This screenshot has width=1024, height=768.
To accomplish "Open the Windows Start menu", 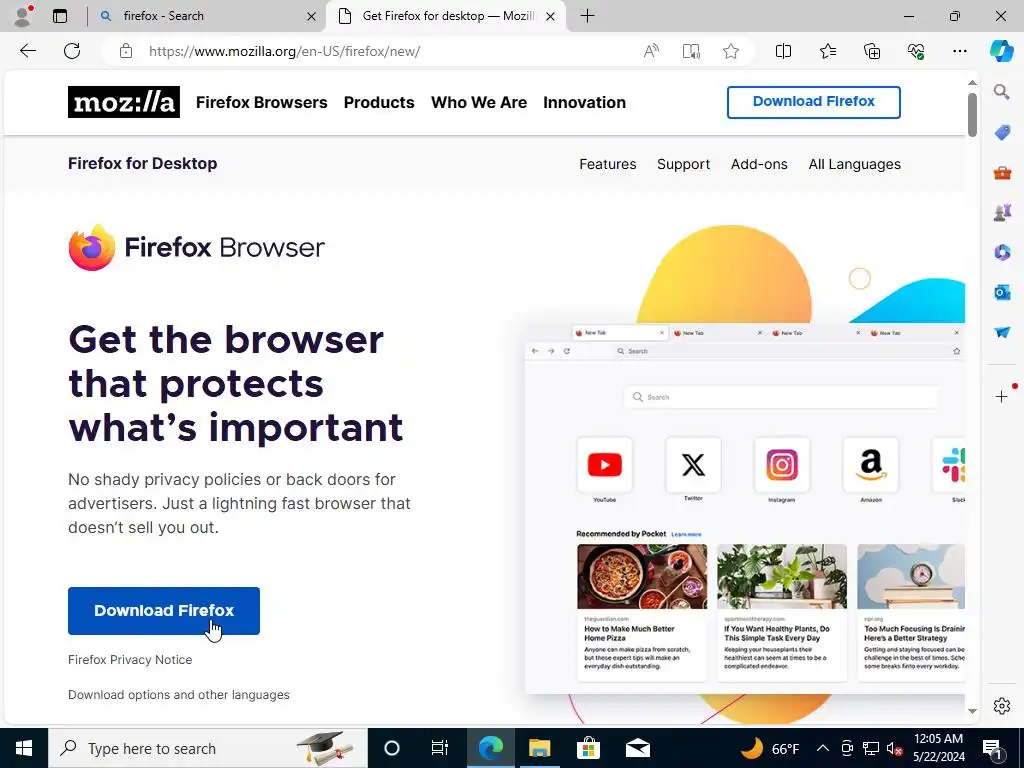I will pos(24,748).
